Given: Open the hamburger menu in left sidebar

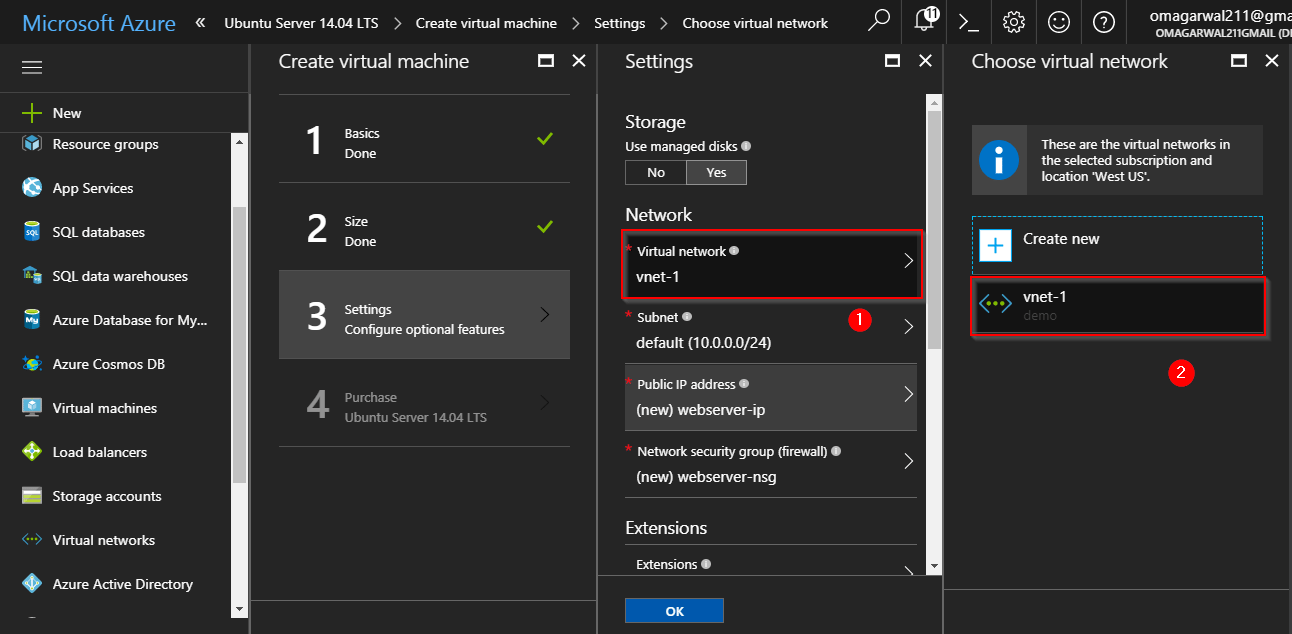Looking at the screenshot, I should point(32,68).
